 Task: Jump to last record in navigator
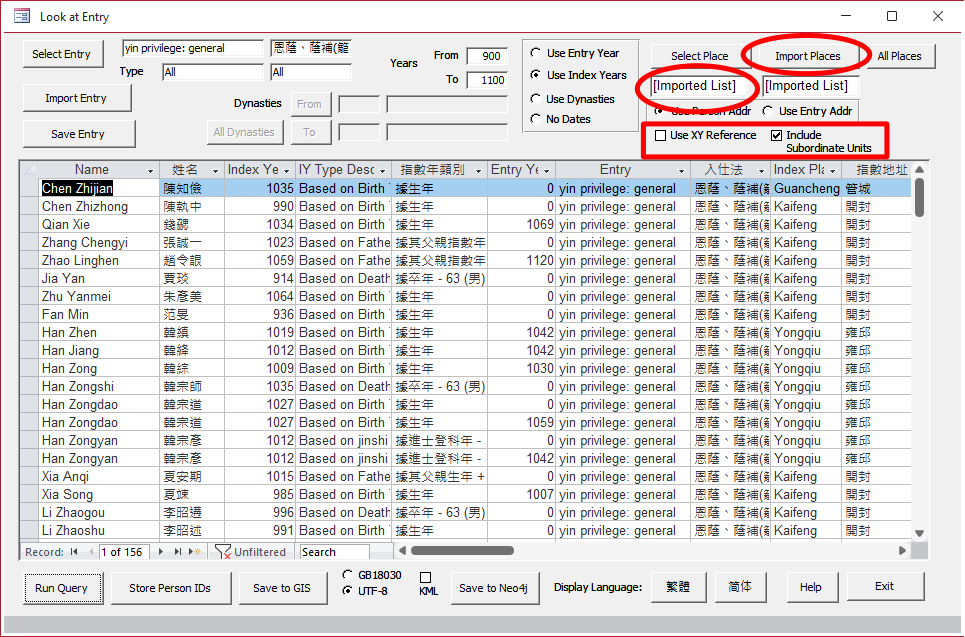[179, 552]
